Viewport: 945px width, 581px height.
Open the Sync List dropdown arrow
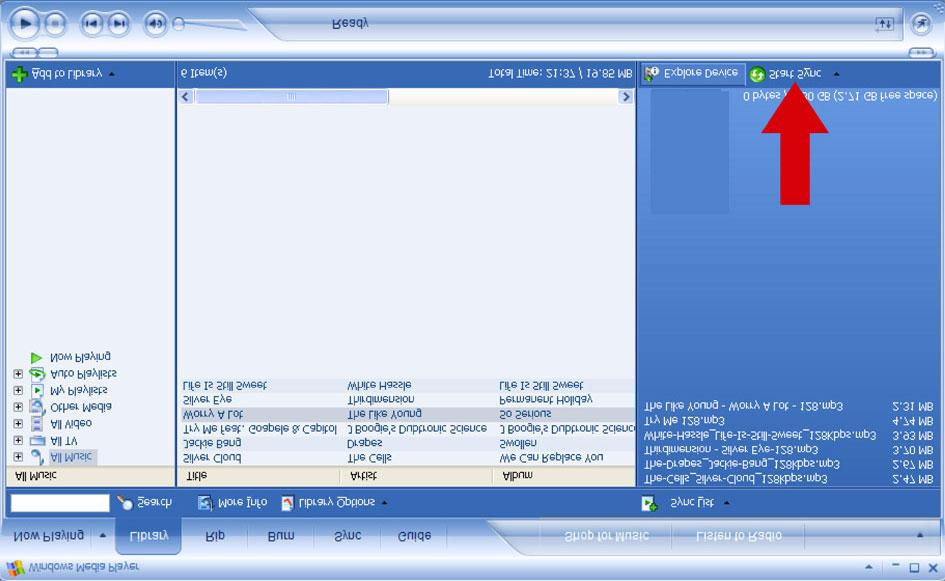(x=727, y=503)
